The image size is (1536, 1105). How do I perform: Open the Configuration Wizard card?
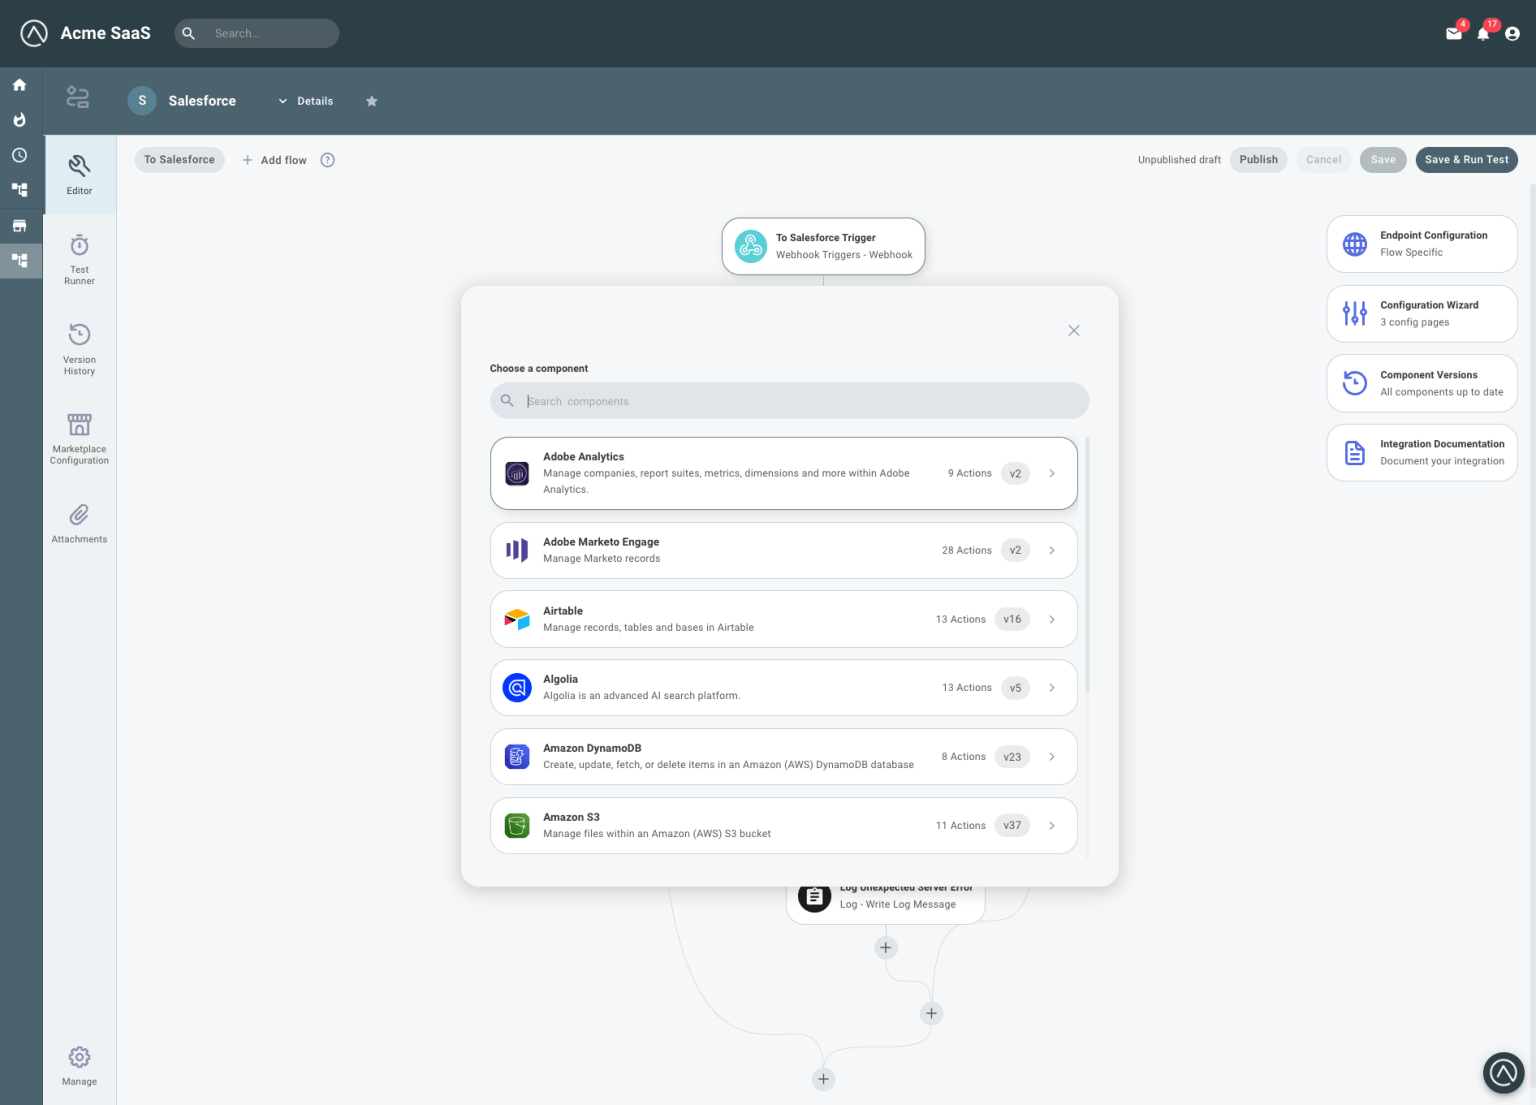coord(1422,314)
